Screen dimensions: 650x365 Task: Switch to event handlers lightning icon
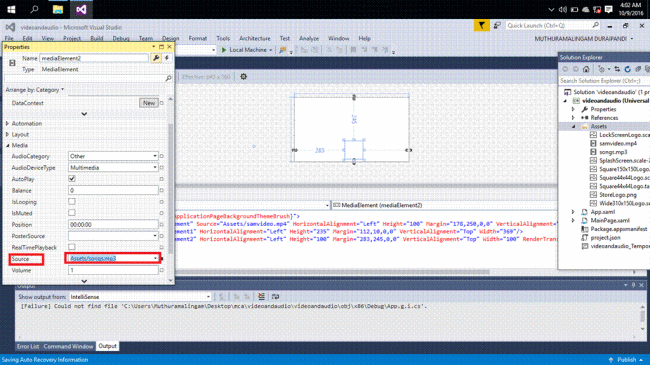[167, 58]
